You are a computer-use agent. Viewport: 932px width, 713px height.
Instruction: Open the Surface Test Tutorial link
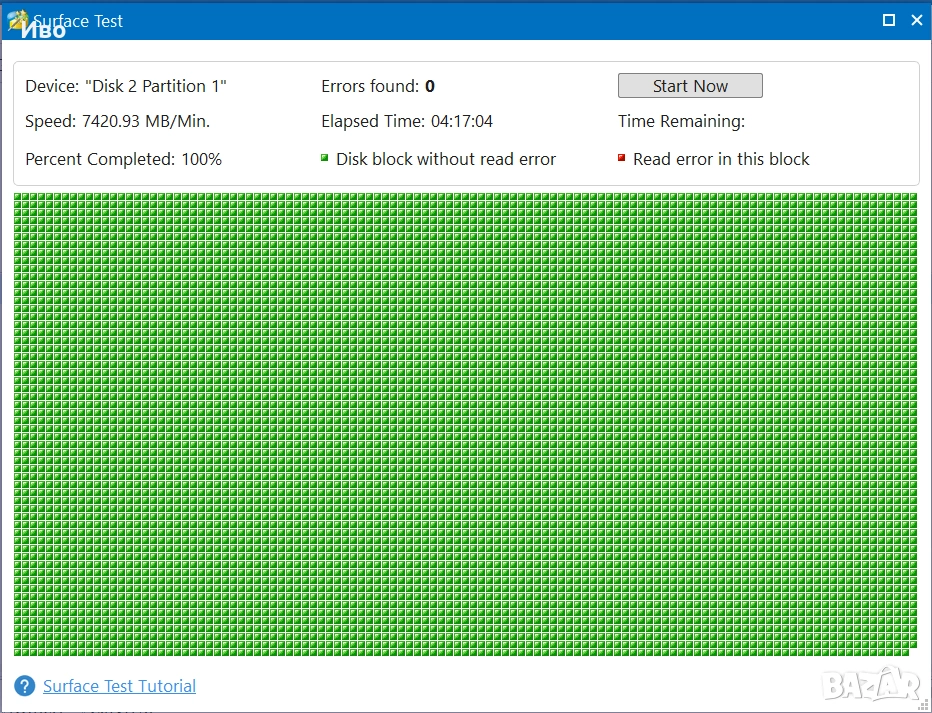pyautogui.click(x=119, y=686)
